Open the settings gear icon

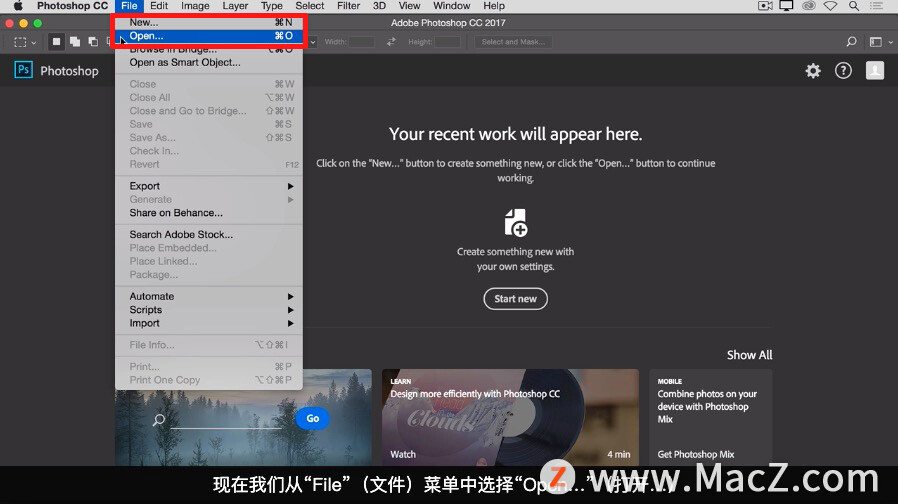pyautogui.click(x=813, y=70)
